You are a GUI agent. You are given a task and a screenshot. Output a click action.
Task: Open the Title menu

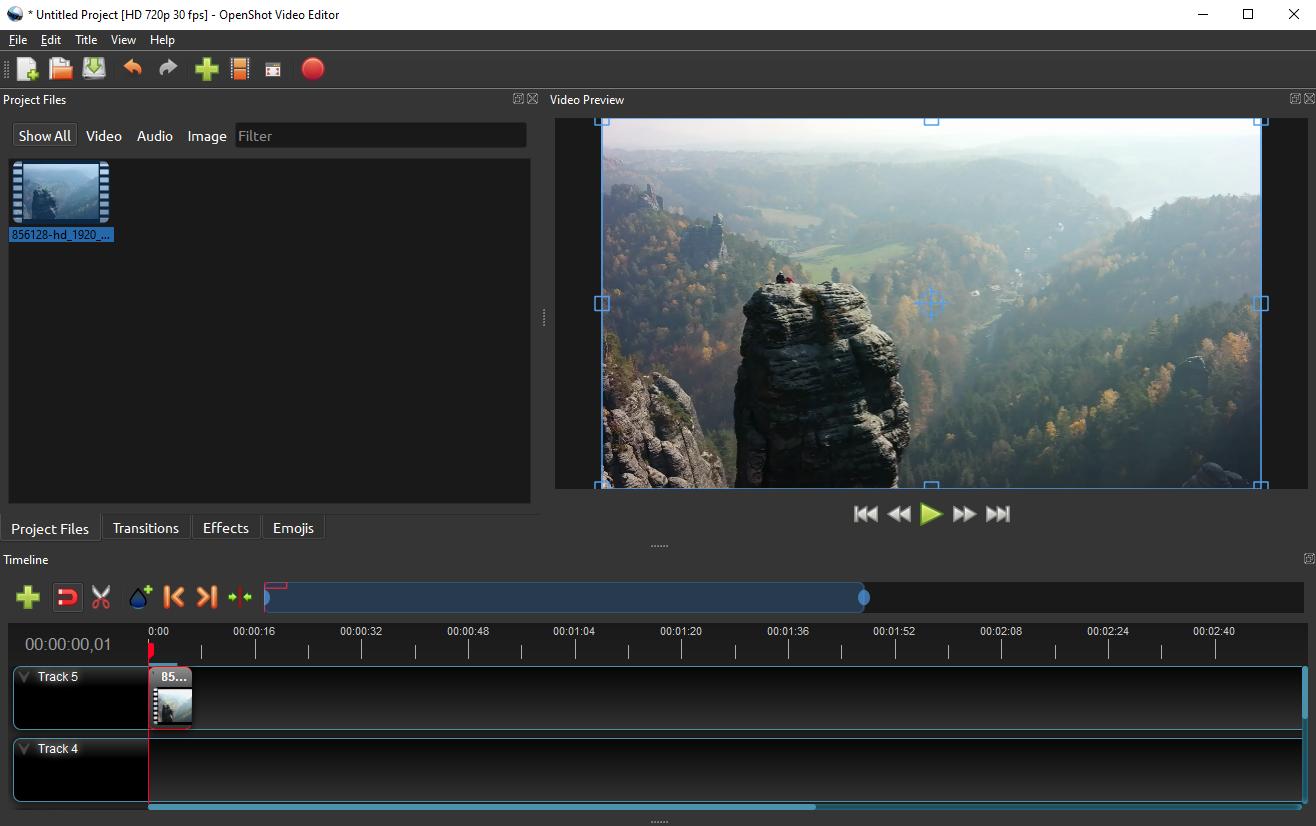85,40
